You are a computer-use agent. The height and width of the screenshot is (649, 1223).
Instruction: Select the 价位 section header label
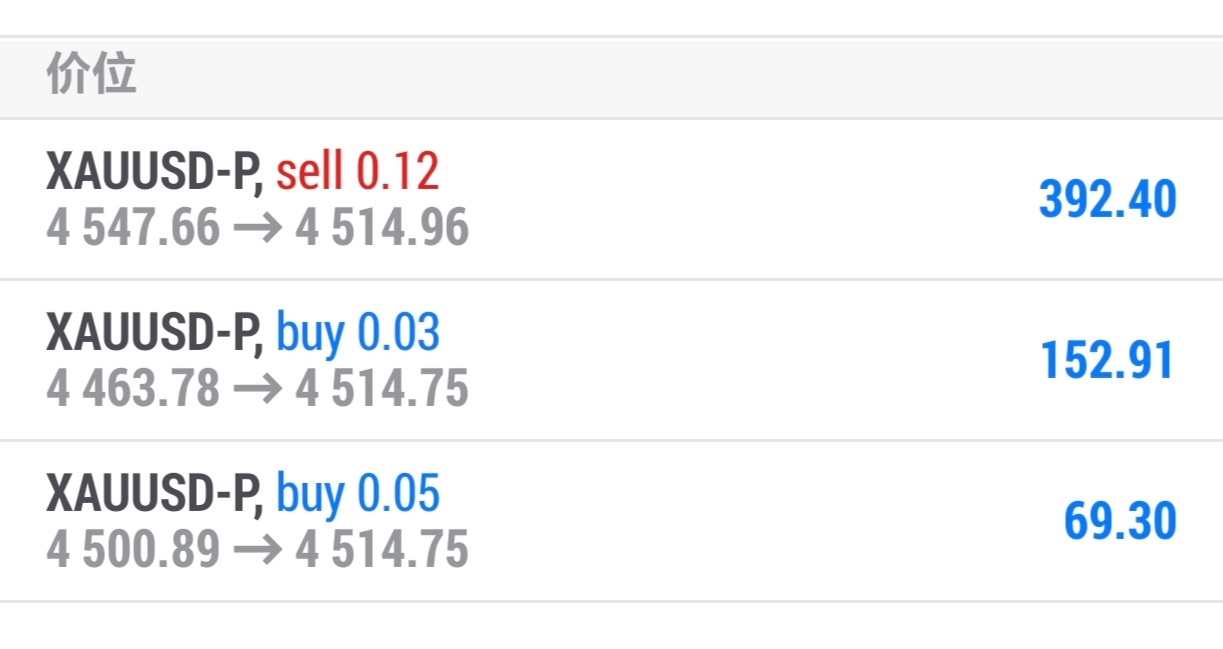(x=91, y=75)
